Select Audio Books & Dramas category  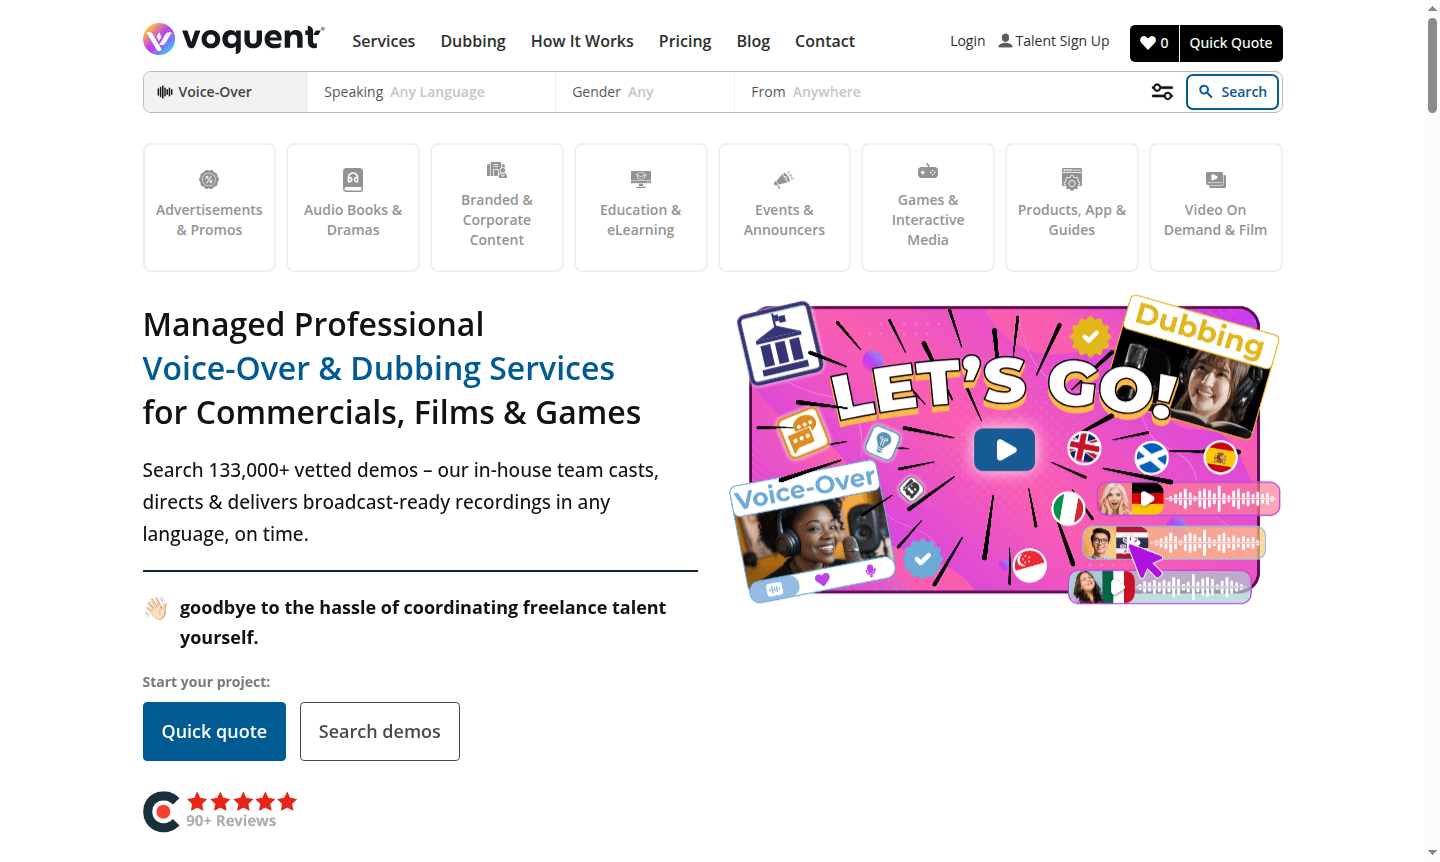click(353, 208)
